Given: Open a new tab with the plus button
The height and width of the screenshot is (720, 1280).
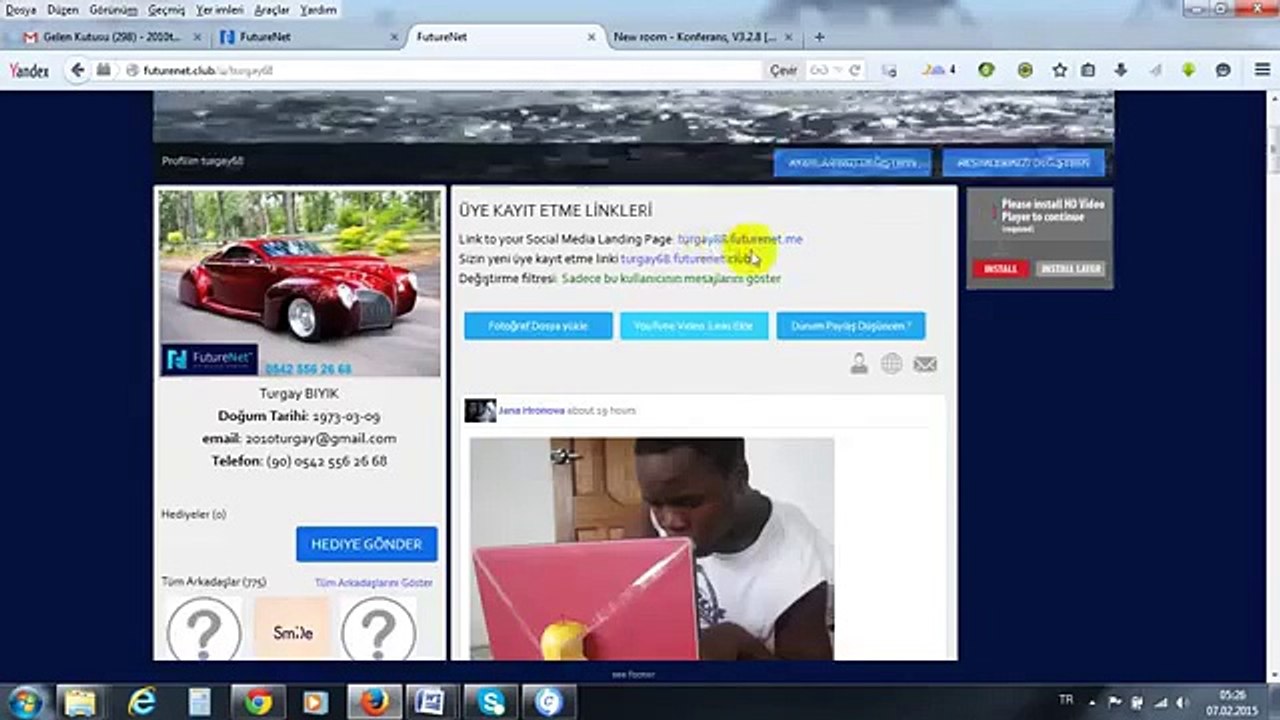Looking at the screenshot, I should [x=820, y=37].
